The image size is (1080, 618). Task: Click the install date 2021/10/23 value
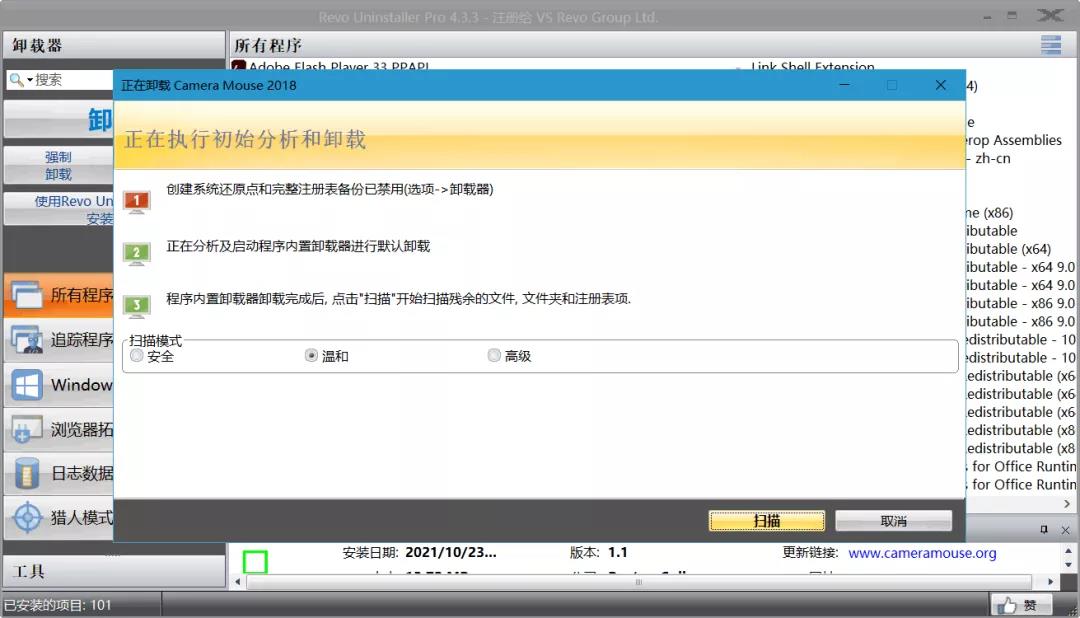click(x=450, y=553)
